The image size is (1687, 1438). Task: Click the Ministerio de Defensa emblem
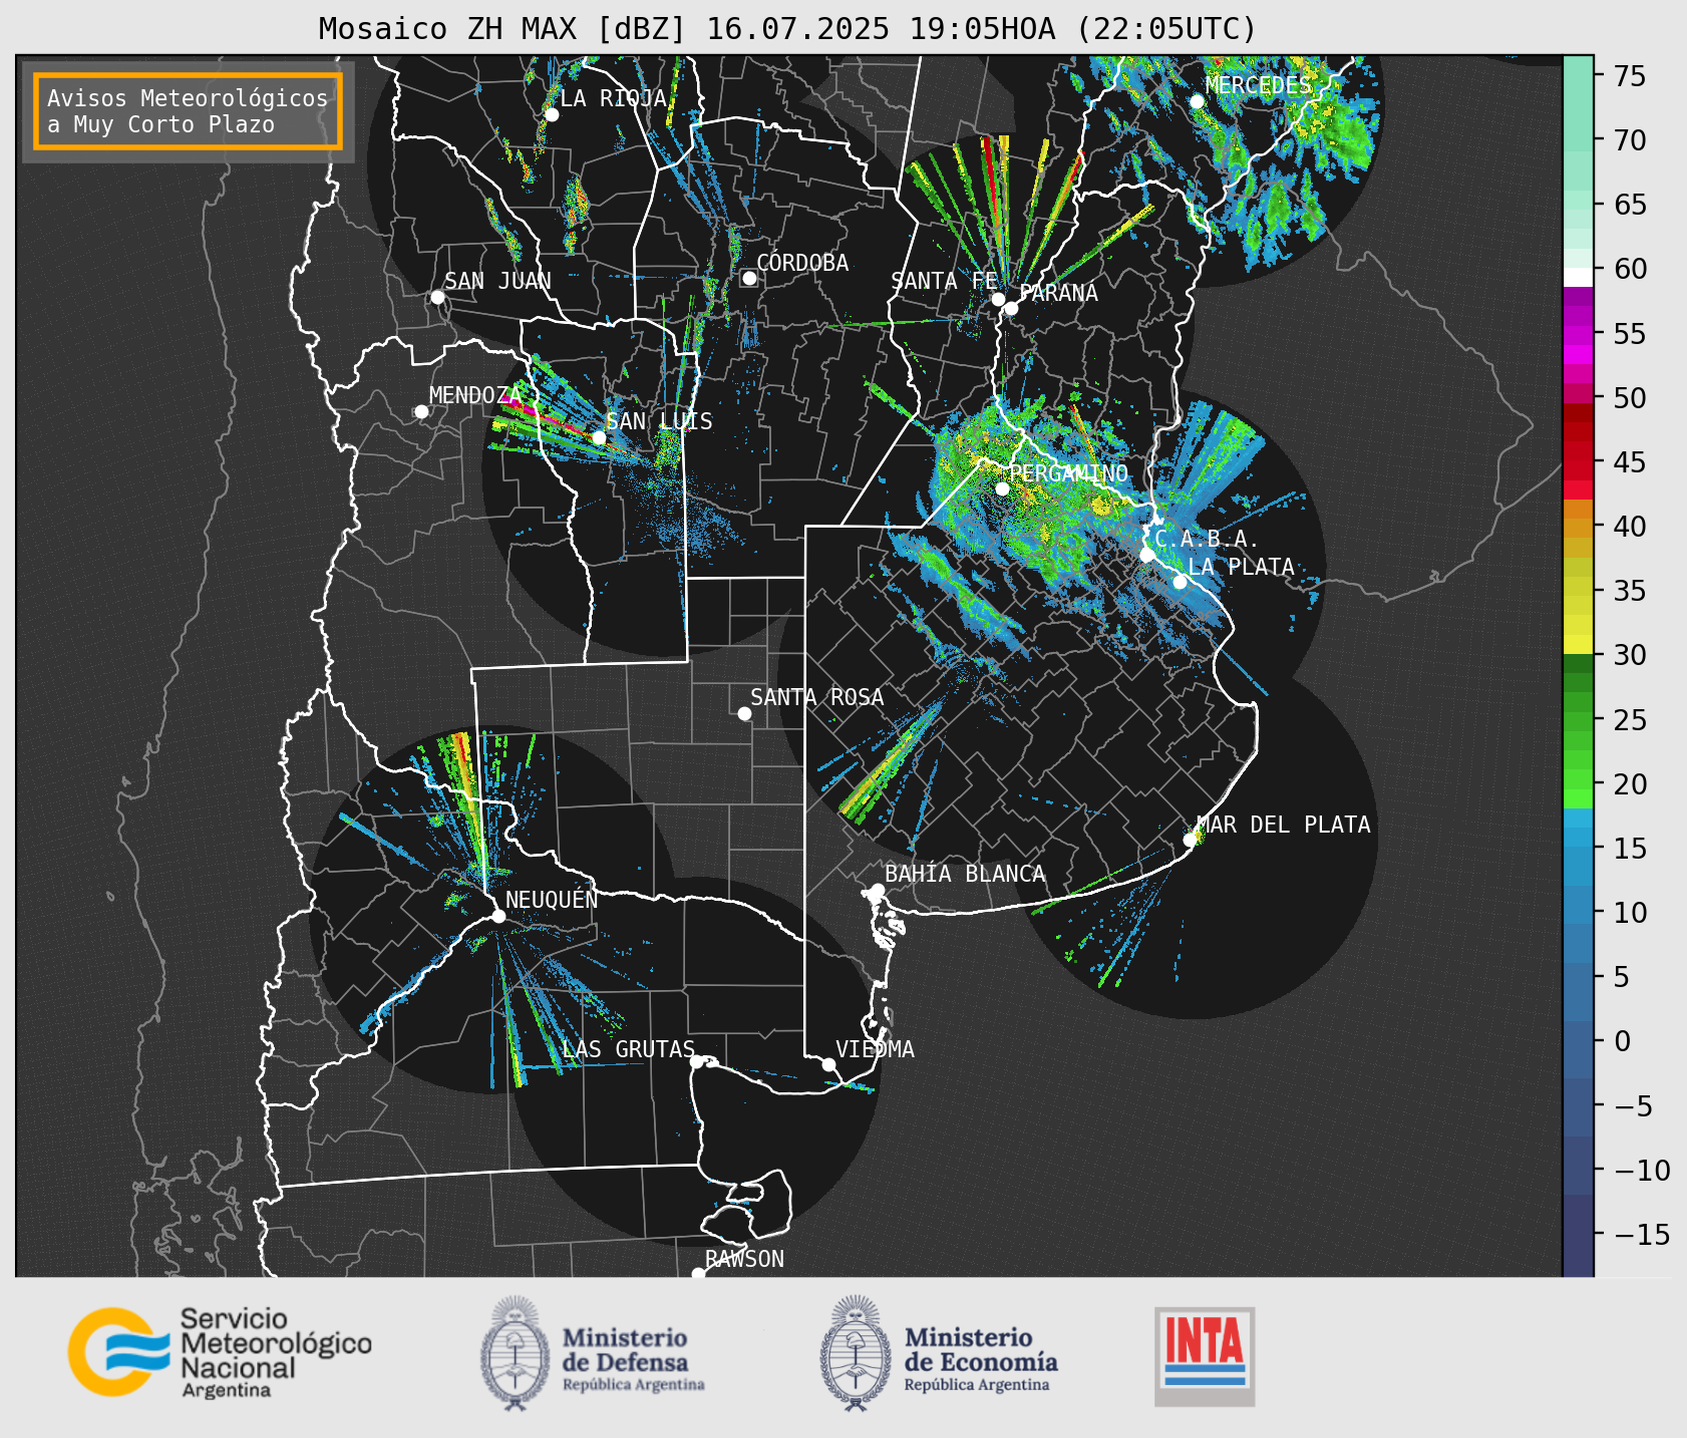click(x=515, y=1354)
